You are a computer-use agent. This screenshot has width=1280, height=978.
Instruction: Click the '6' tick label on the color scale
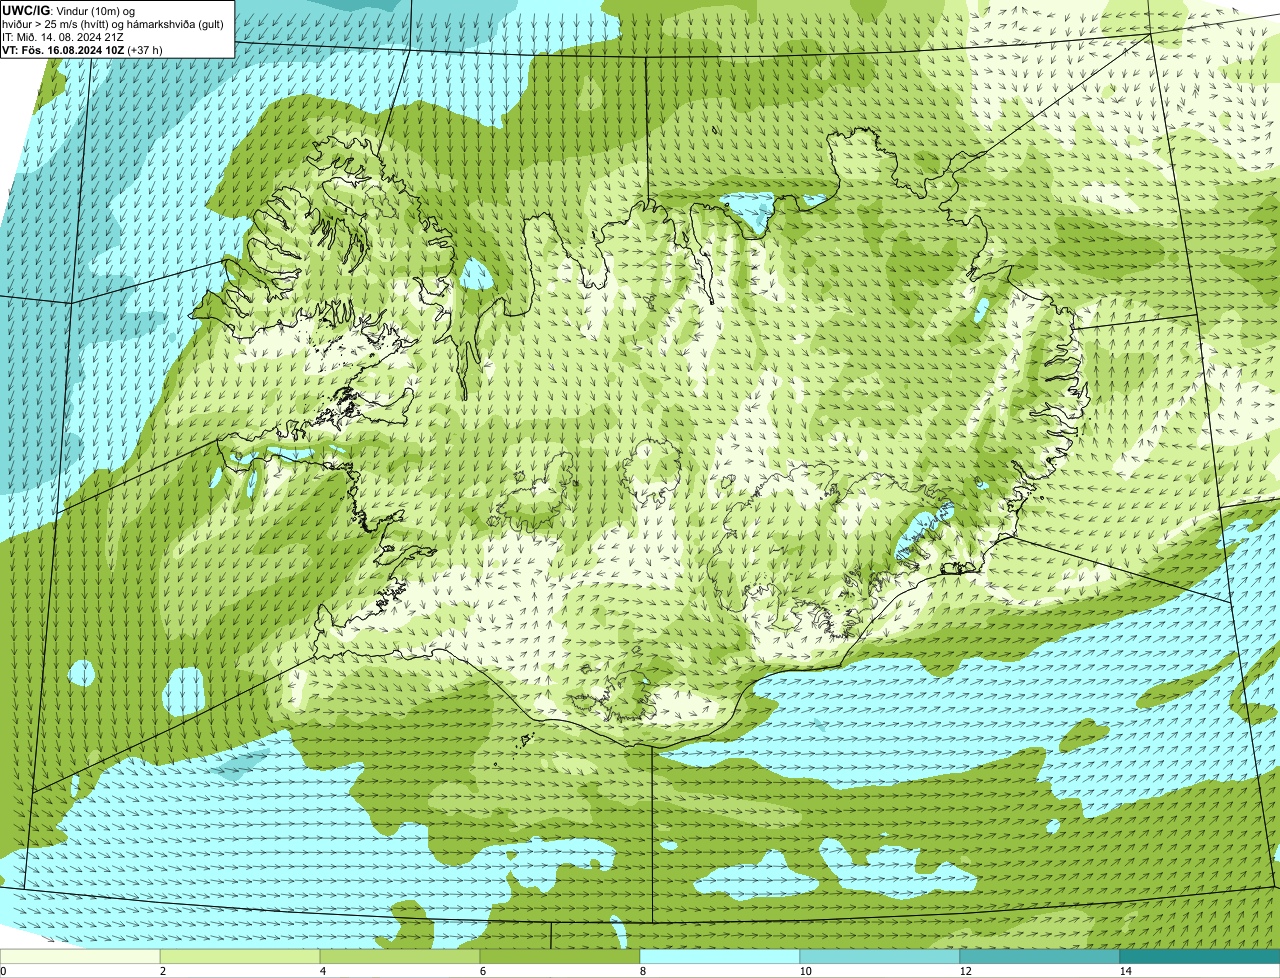pyautogui.click(x=482, y=971)
